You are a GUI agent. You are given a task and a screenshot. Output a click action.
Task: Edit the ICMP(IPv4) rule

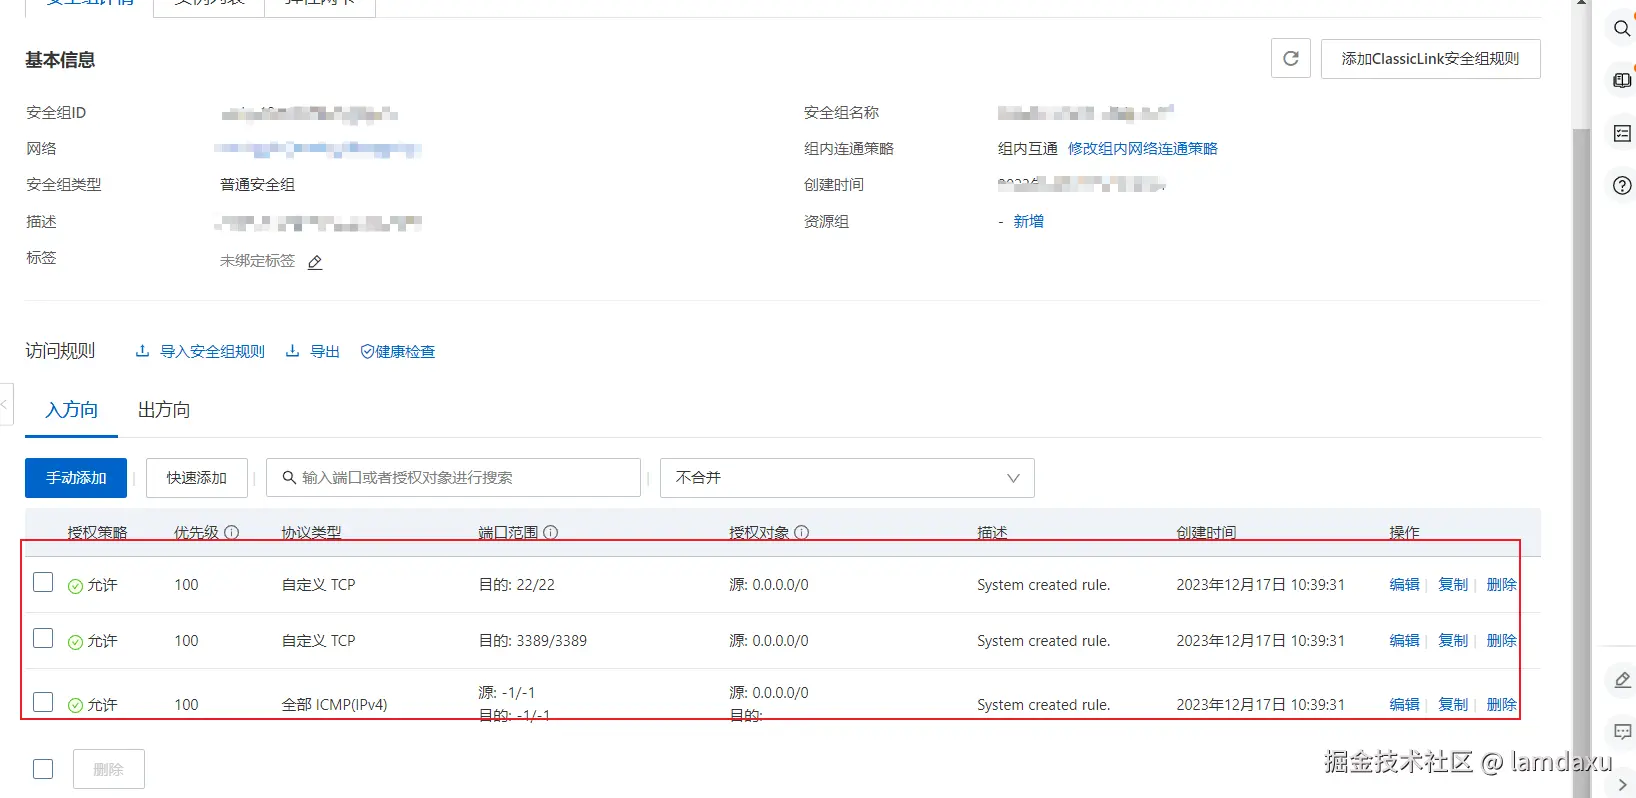[x=1404, y=704]
